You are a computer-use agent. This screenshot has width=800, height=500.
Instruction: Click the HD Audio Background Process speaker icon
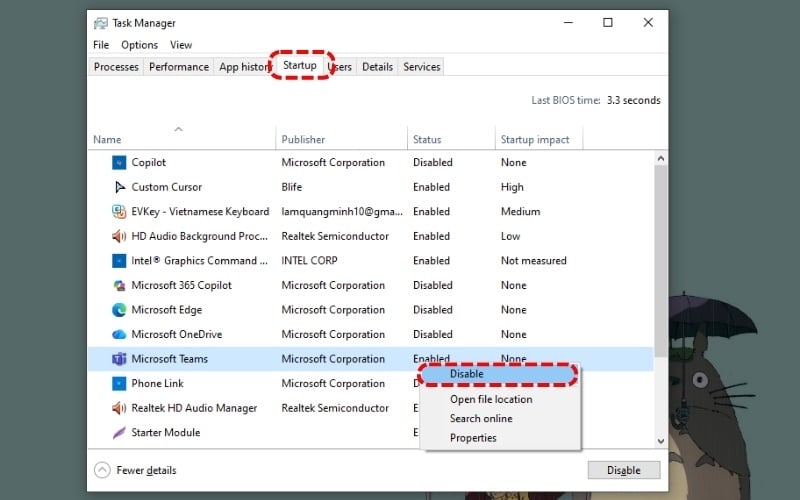pos(119,236)
